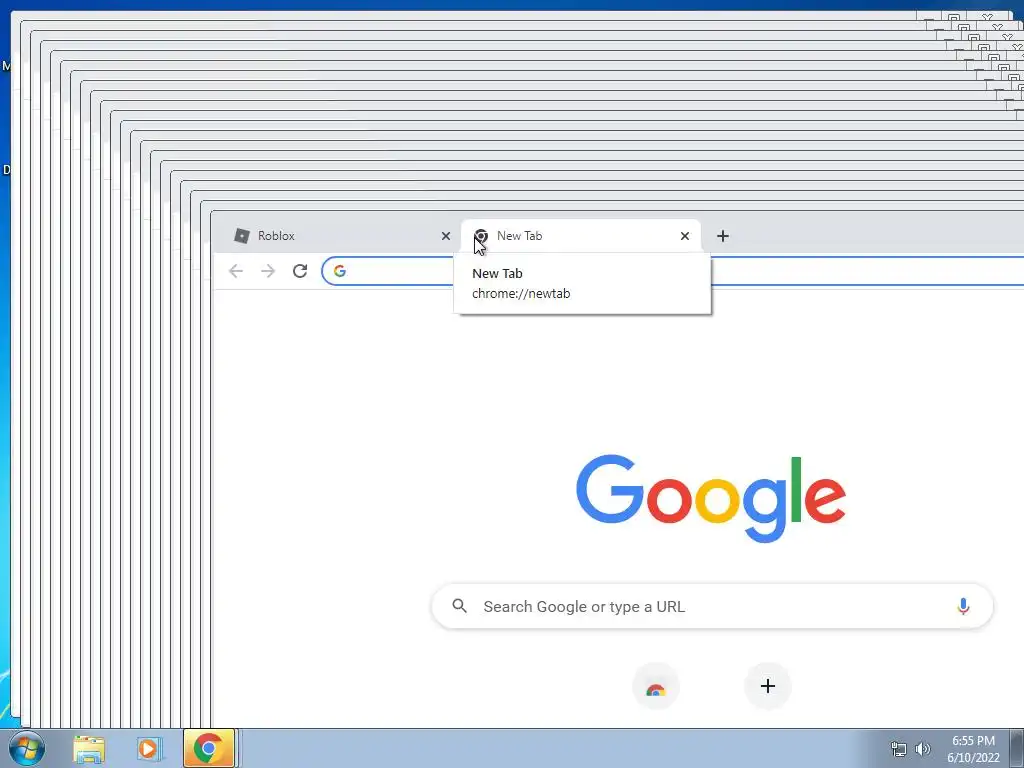1024x768 pixels.
Task: Reload the current page
Action: point(300,271)
